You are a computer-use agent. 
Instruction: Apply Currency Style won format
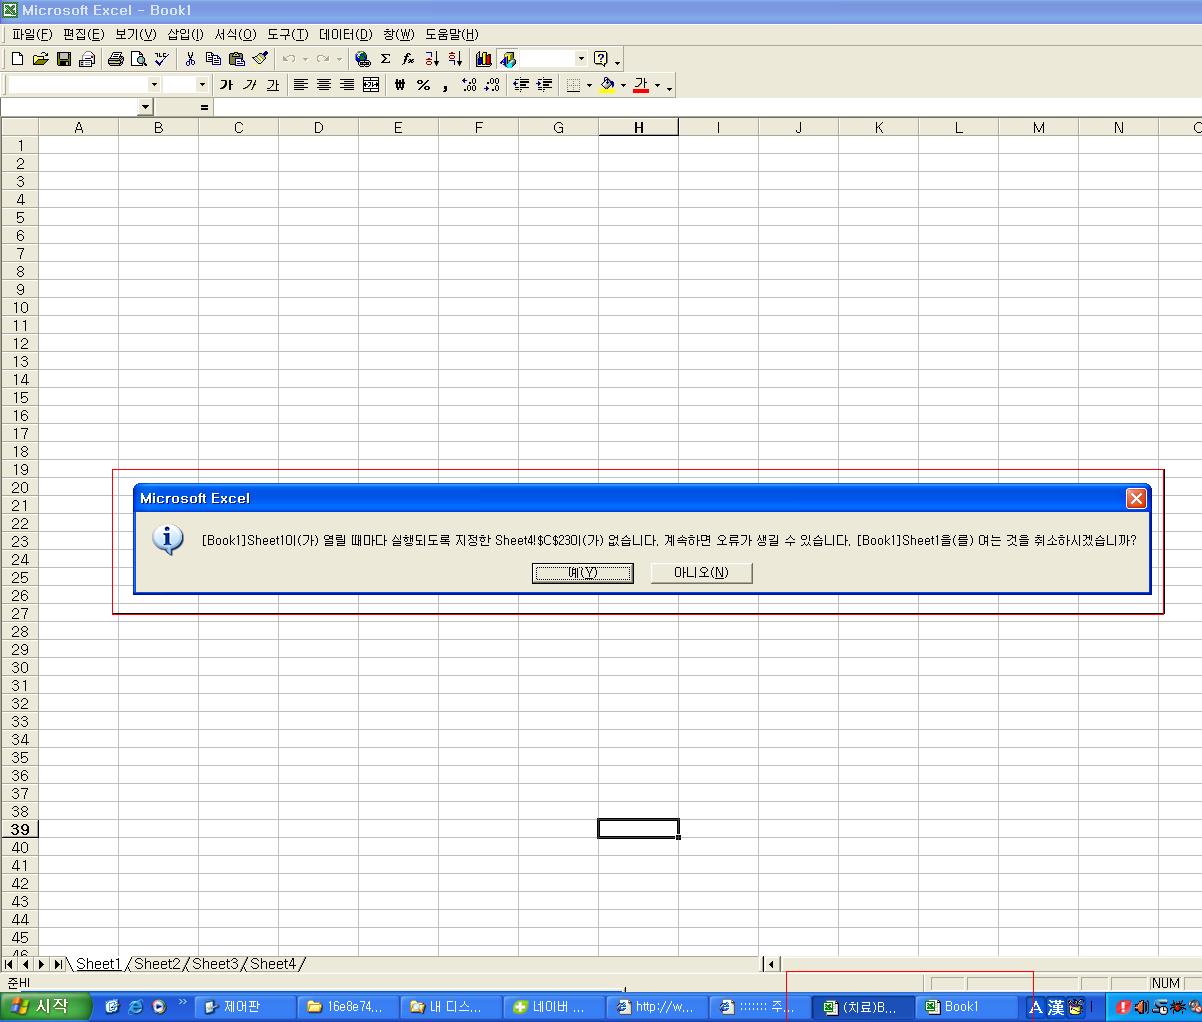pos(400,85)
